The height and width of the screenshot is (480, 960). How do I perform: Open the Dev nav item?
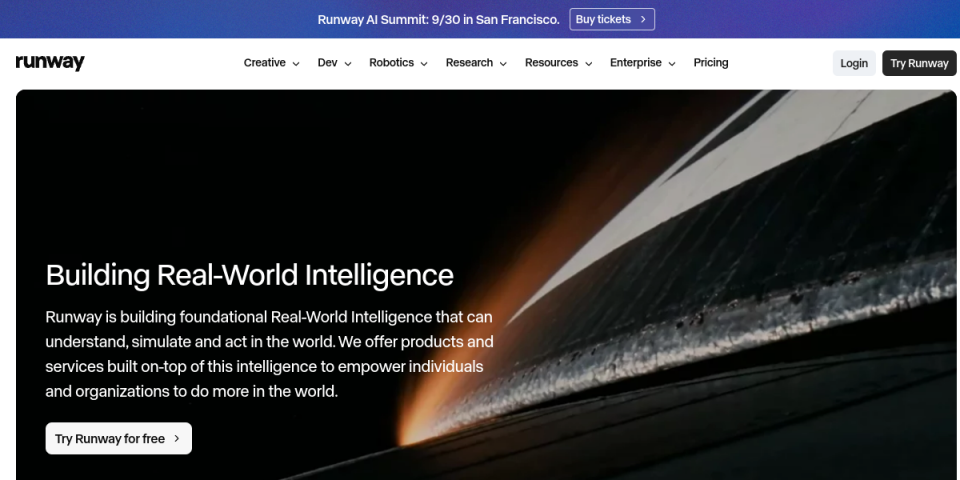328,62
